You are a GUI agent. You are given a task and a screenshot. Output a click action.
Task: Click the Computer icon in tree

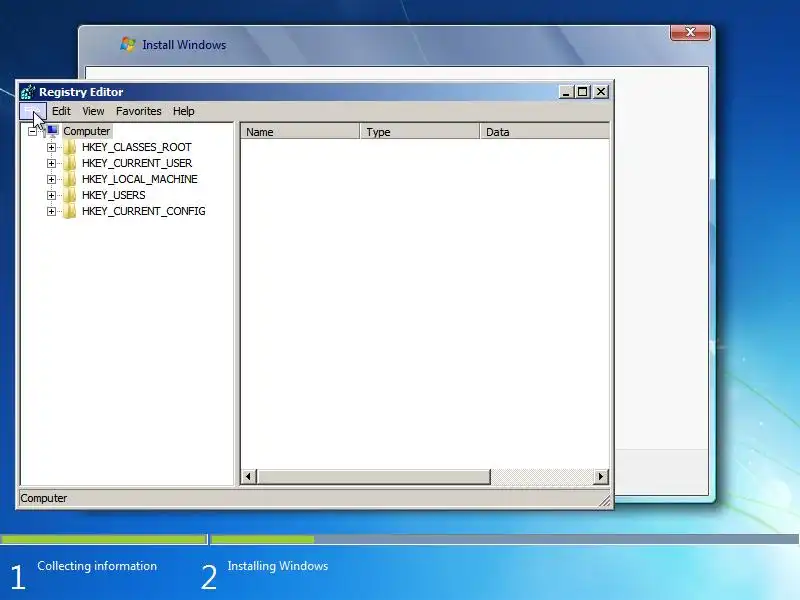click(x=52, y=131)
